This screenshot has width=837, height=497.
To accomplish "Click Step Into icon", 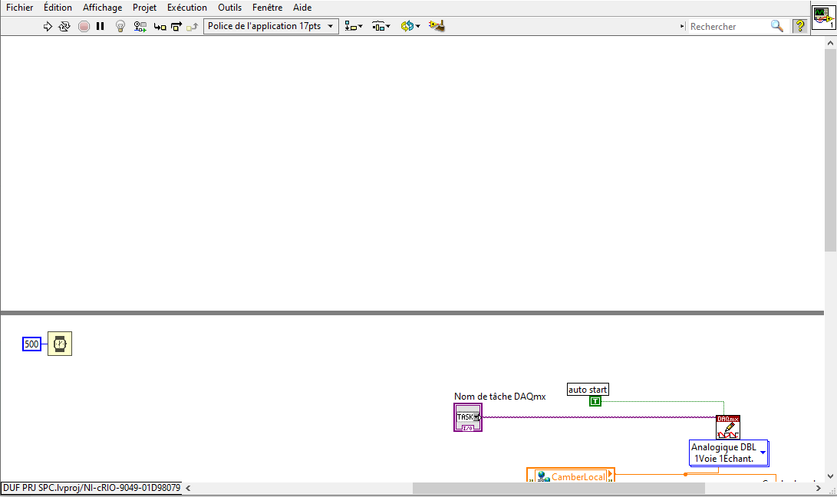I will [160, 26].
